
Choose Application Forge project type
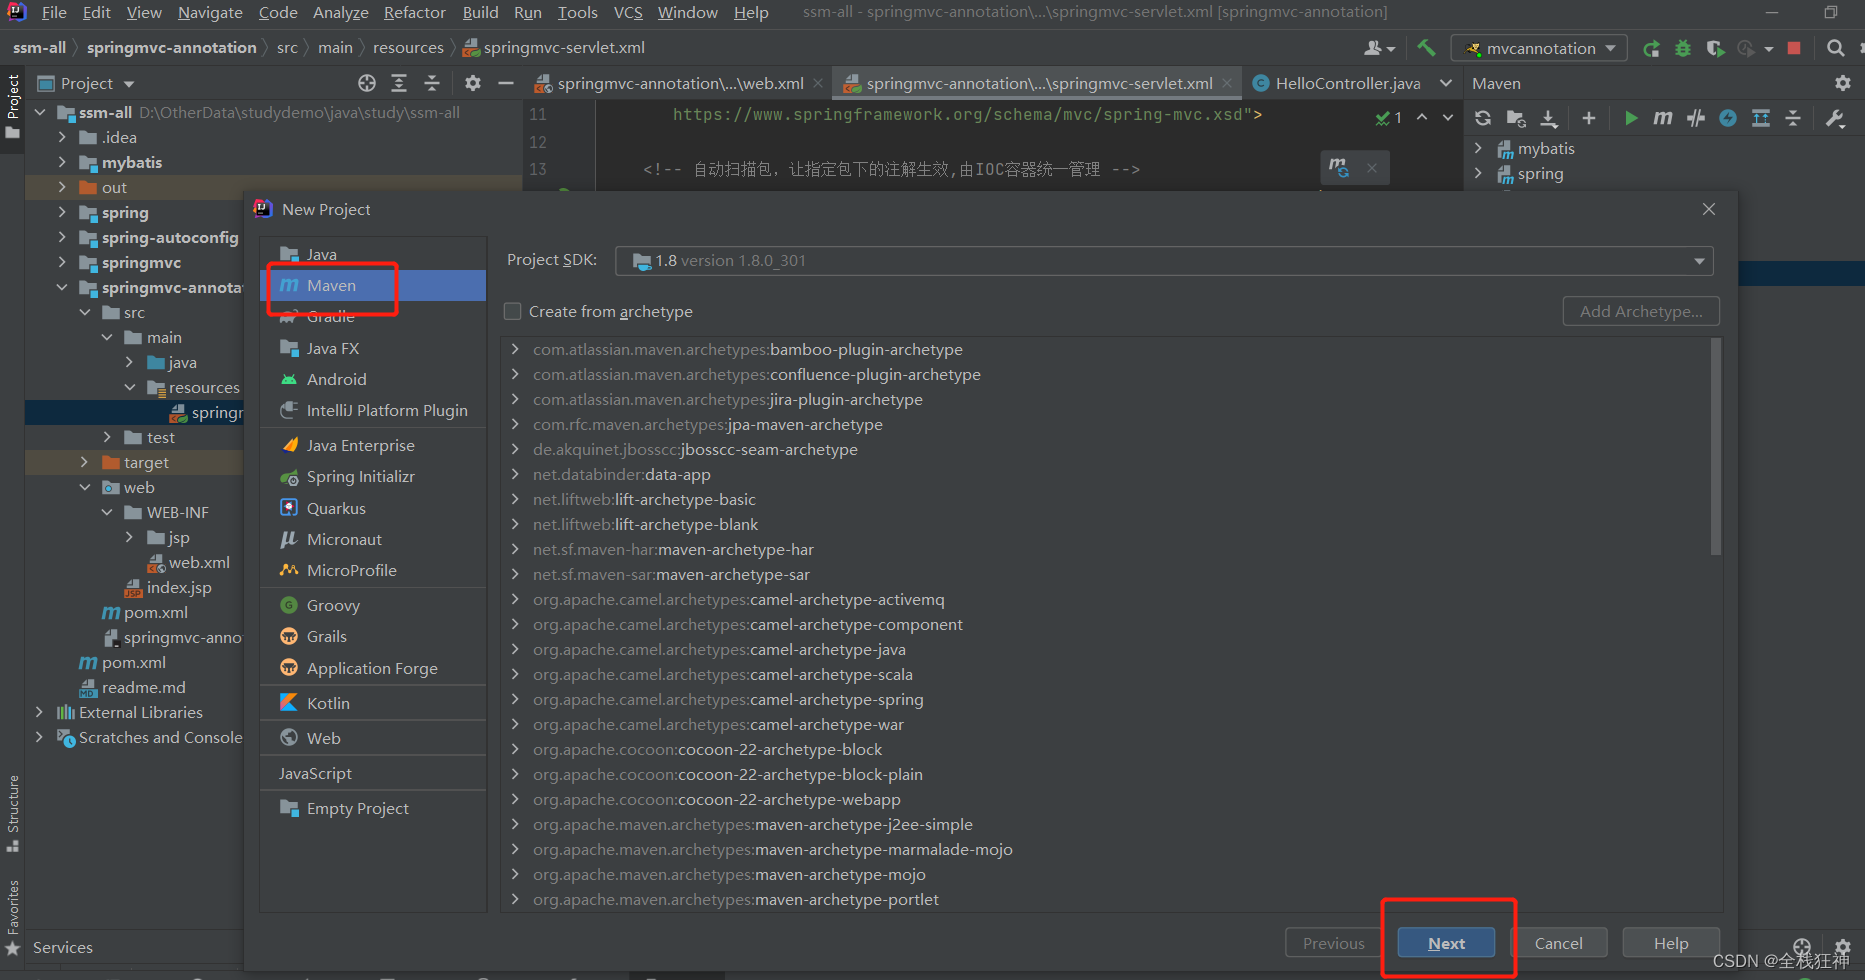(x=373, y=668)
